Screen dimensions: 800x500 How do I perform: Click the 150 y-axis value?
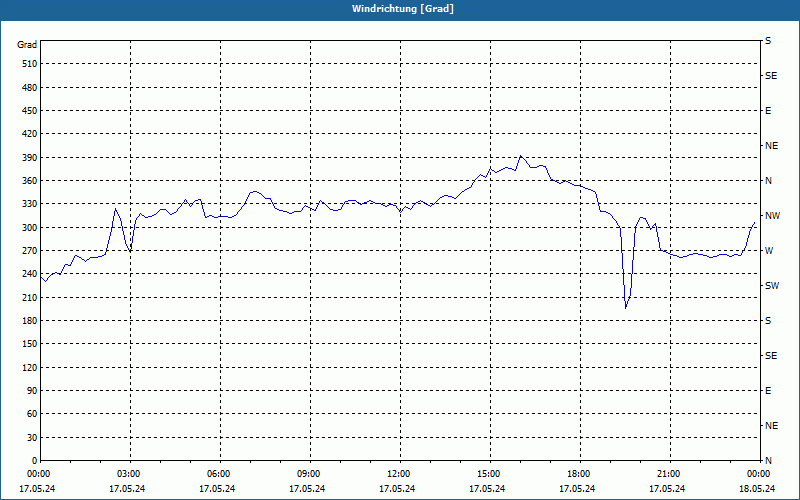click(x=30, y=344)
